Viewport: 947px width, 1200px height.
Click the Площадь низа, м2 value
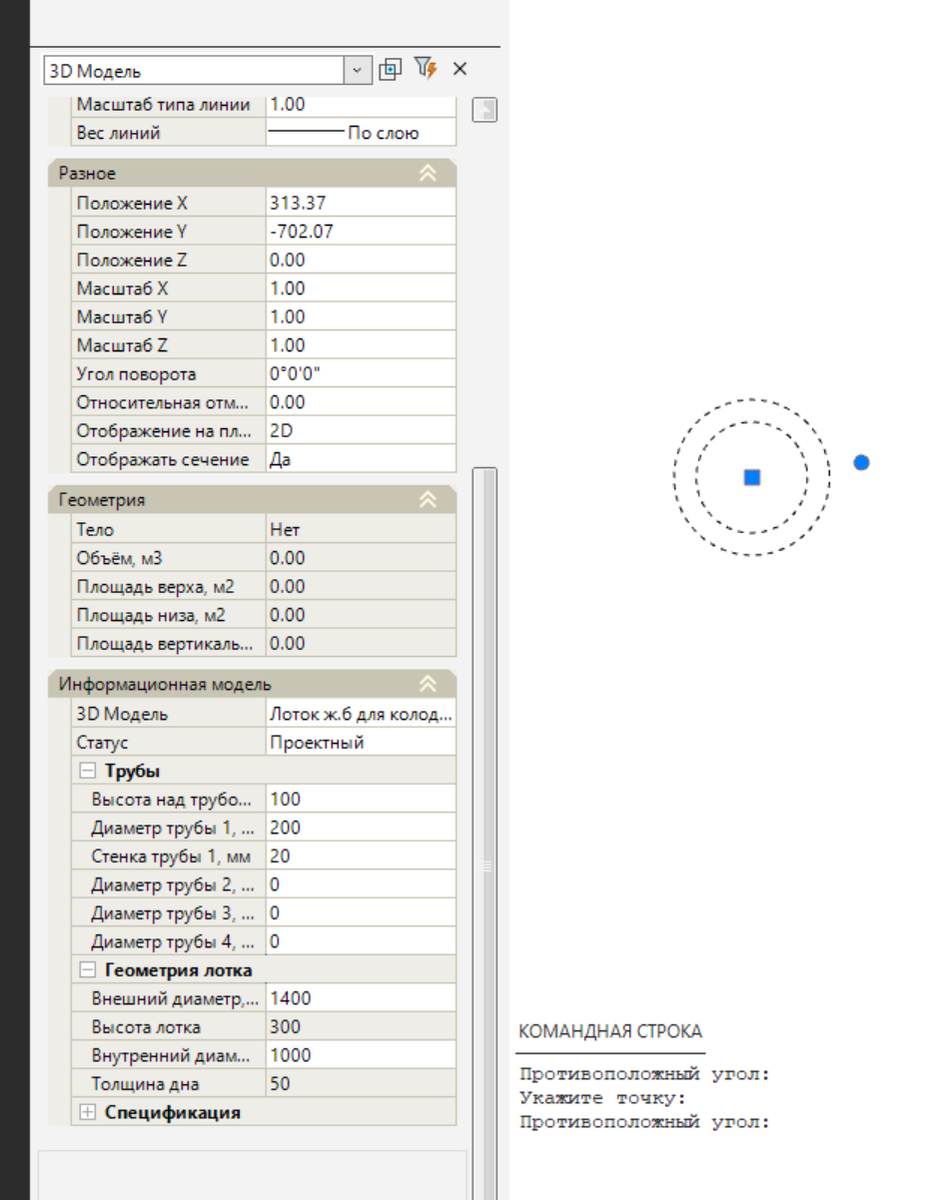point(360,615)
